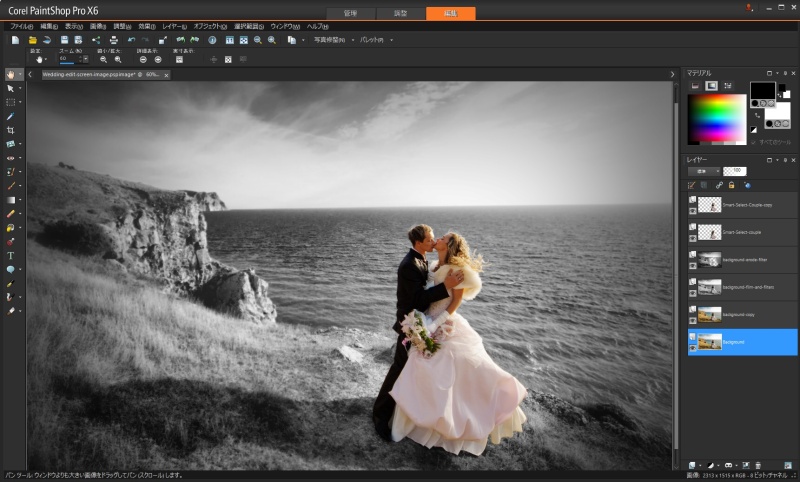Image resolution: width=800 pixels, height=482 pixels.
Task: Toggle visibility of Smart-Select-couple layer
Action: pyautogui.click(x=692, y=238)
